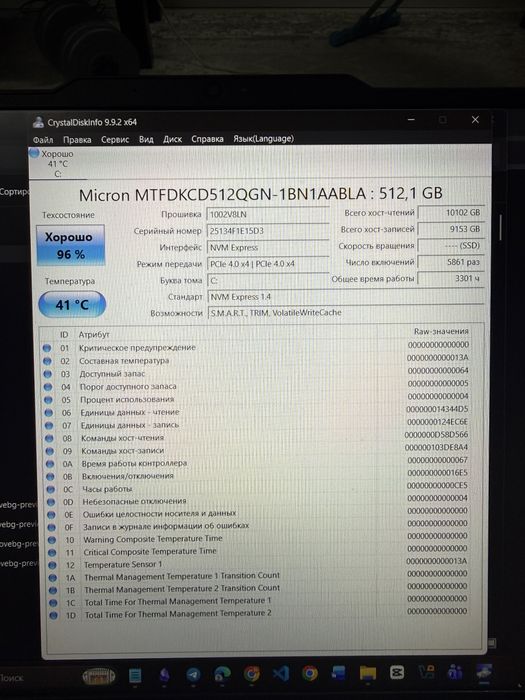Click the Хорошо 96 % health status button
Screen dimensions: 525x700
point(71,245)
